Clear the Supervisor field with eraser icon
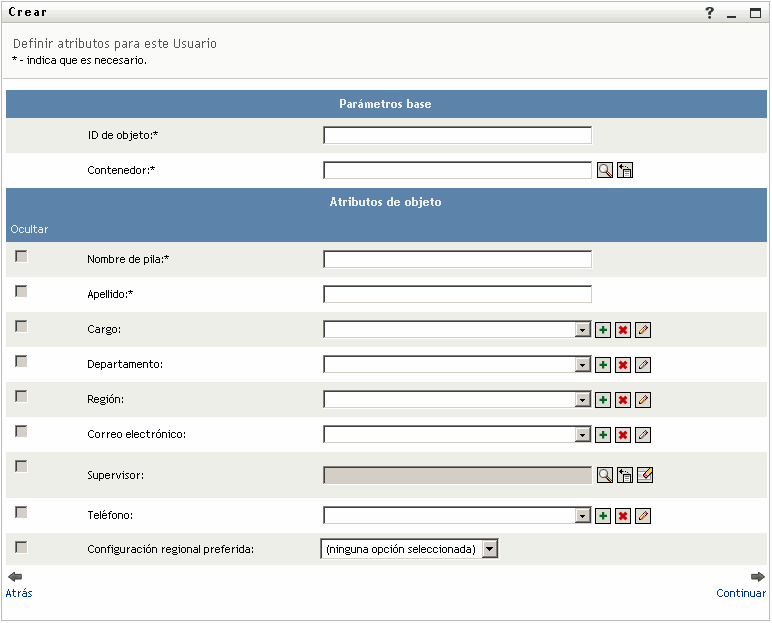The image size is (772, 623). click(x=645, y=475)
